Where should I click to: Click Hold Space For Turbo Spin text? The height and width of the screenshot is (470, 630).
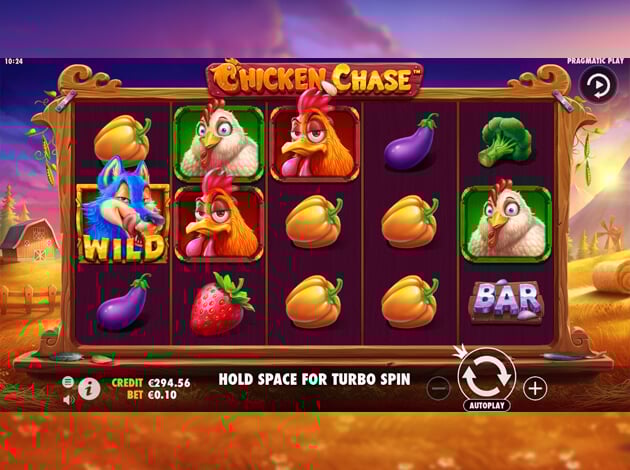click(315, 379)
